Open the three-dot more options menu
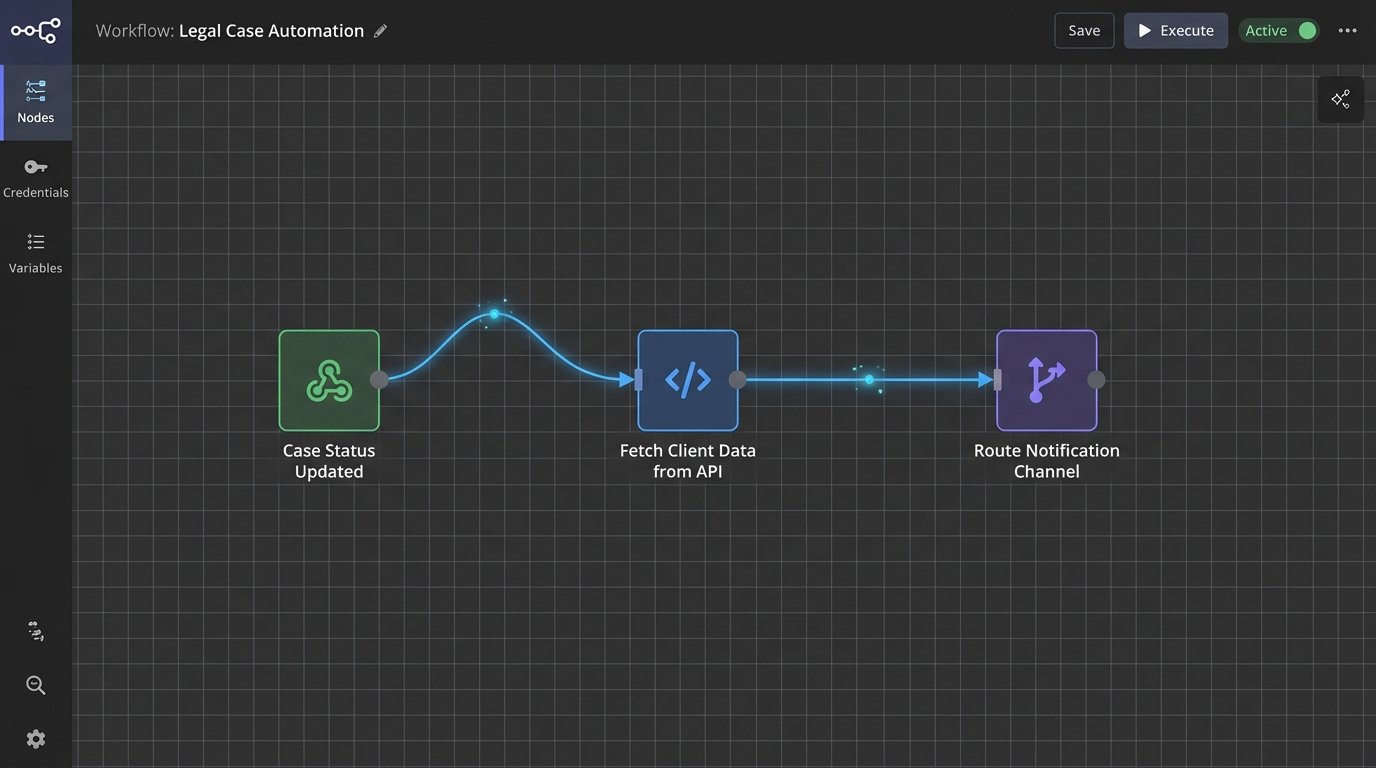 (x=1348, y=31)
